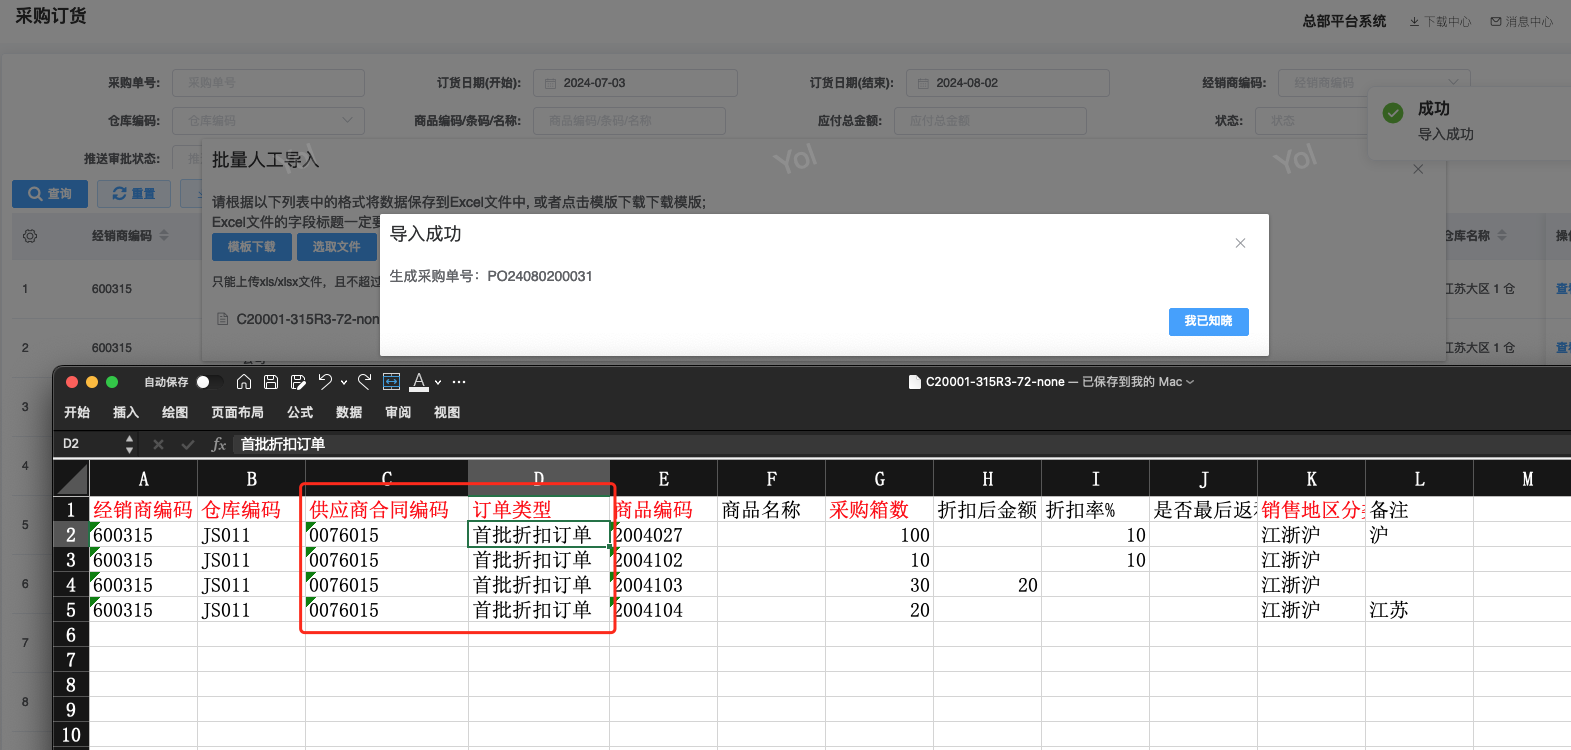This screenshot has width=1571, height=750.
Task: Select cell G2 containing 100
Action: click(879, 535)
